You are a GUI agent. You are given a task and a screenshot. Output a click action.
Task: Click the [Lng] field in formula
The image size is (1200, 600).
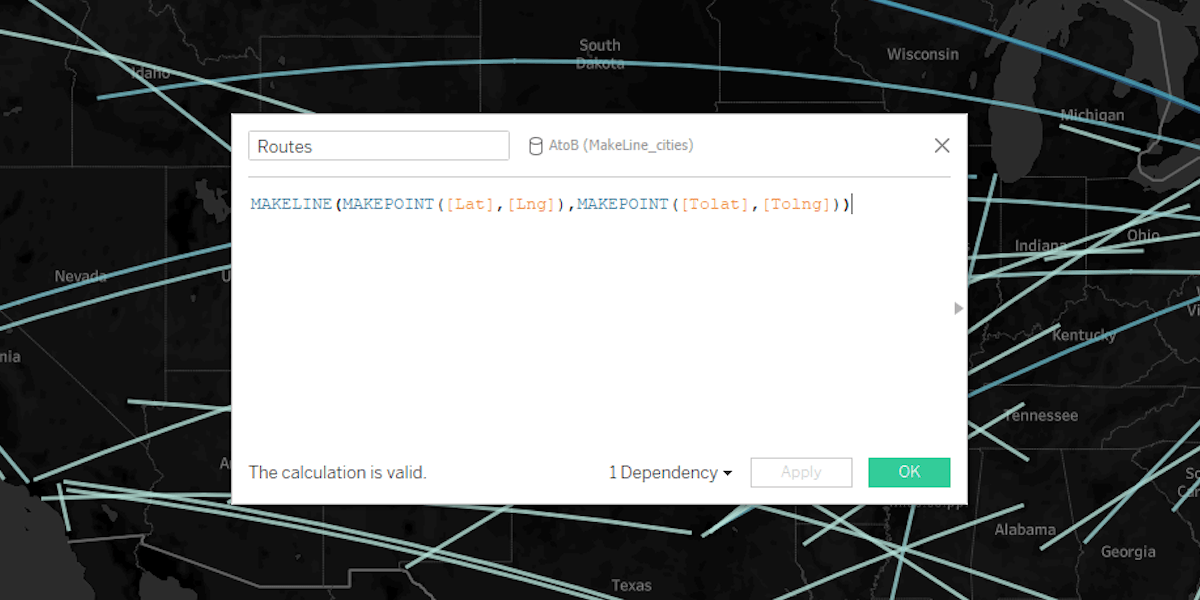coord(533,204)
